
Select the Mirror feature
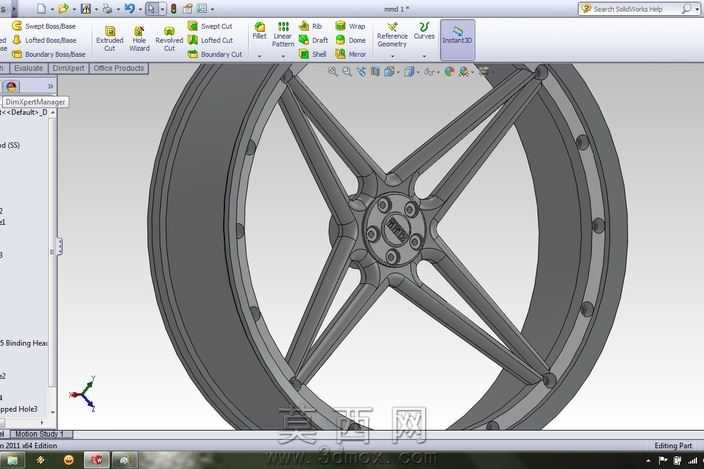(x=351, y=54)
